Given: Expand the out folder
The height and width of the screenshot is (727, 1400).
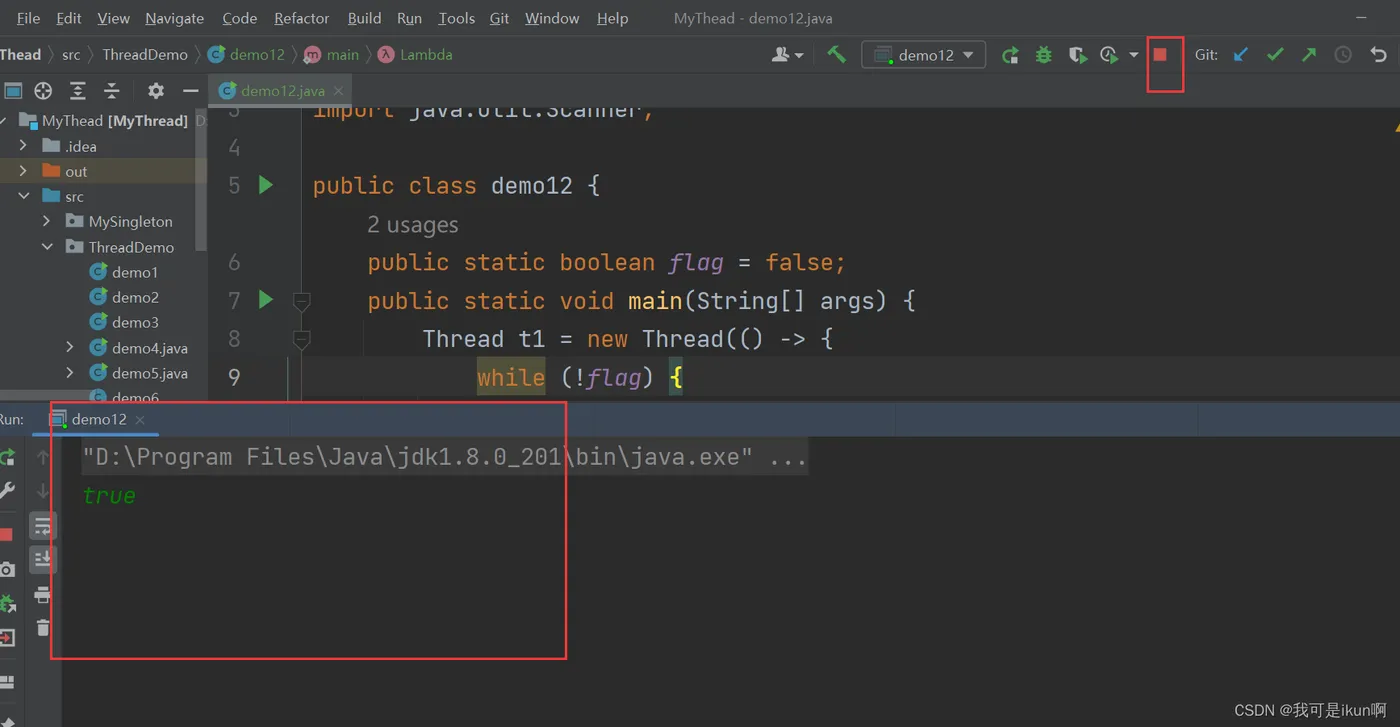Looking at the screenshot, I should (x=23, y=171).
